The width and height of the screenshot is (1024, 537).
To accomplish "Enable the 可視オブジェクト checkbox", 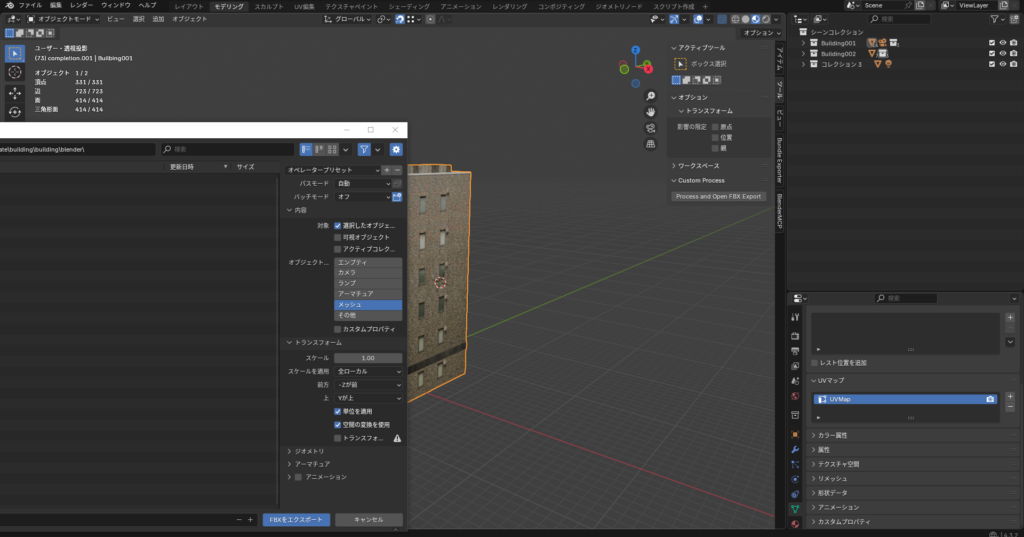I will coord(338,237).
